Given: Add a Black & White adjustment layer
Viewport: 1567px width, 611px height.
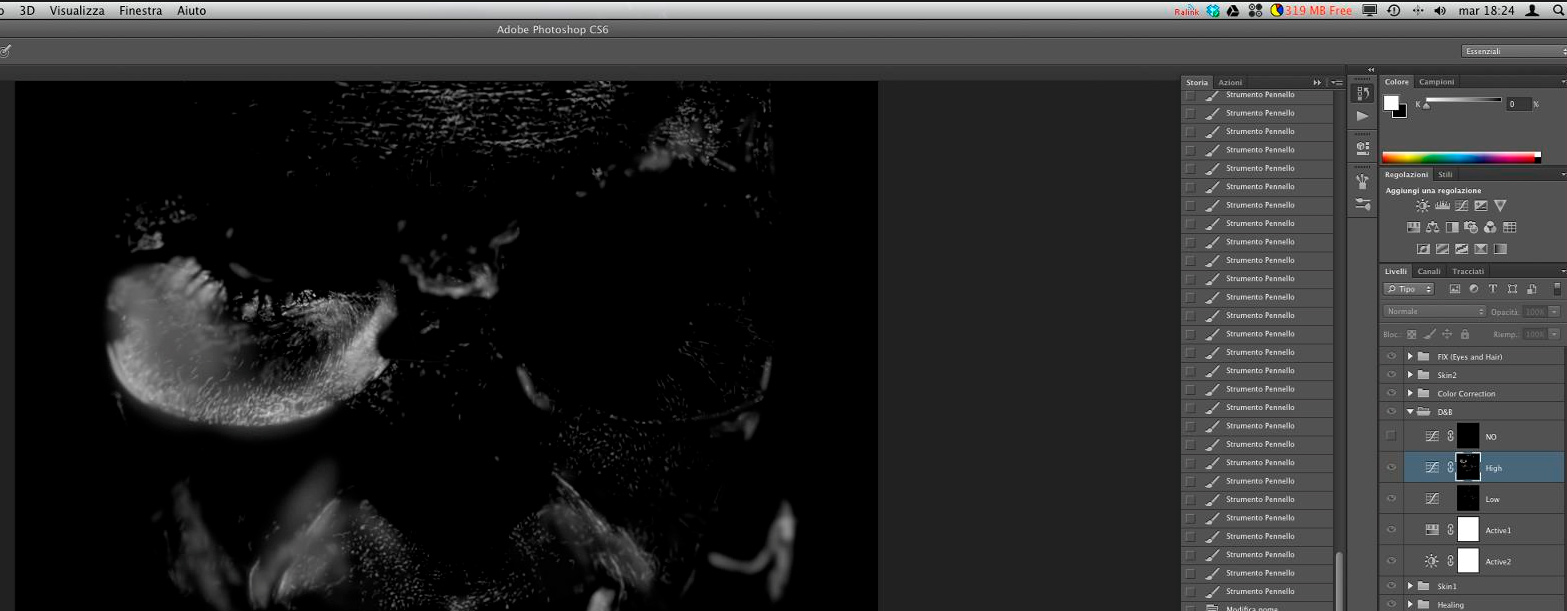Looking at the screenshot, I should [1452, 227].
